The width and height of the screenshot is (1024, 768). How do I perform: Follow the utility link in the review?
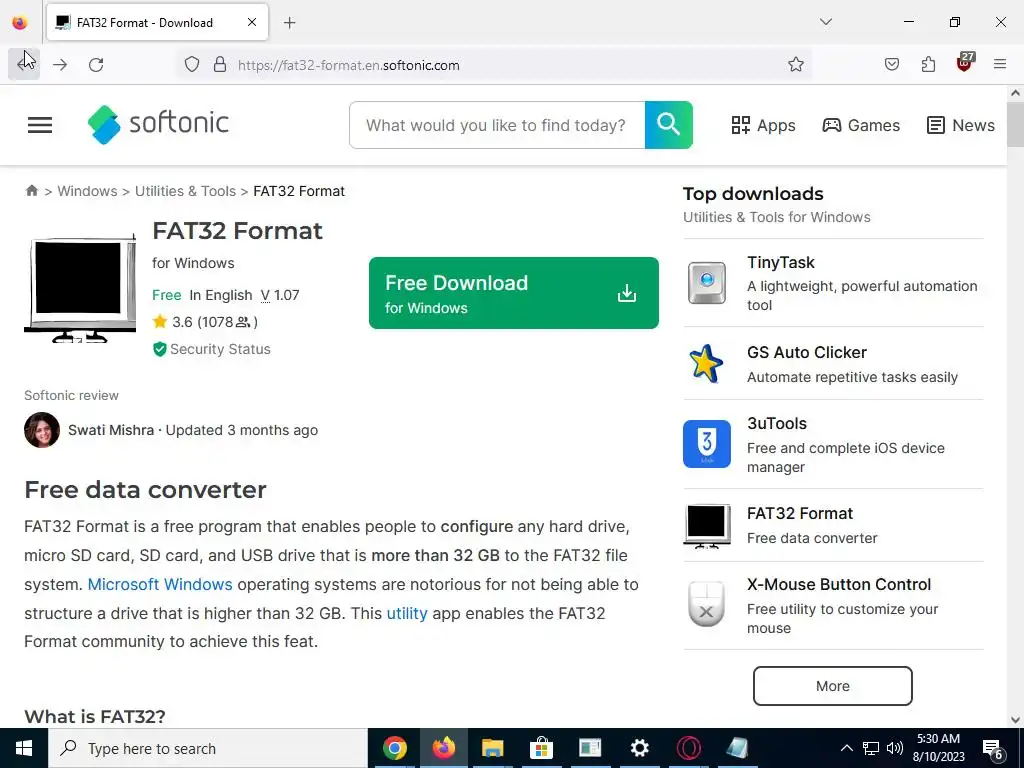pos(407,614)
